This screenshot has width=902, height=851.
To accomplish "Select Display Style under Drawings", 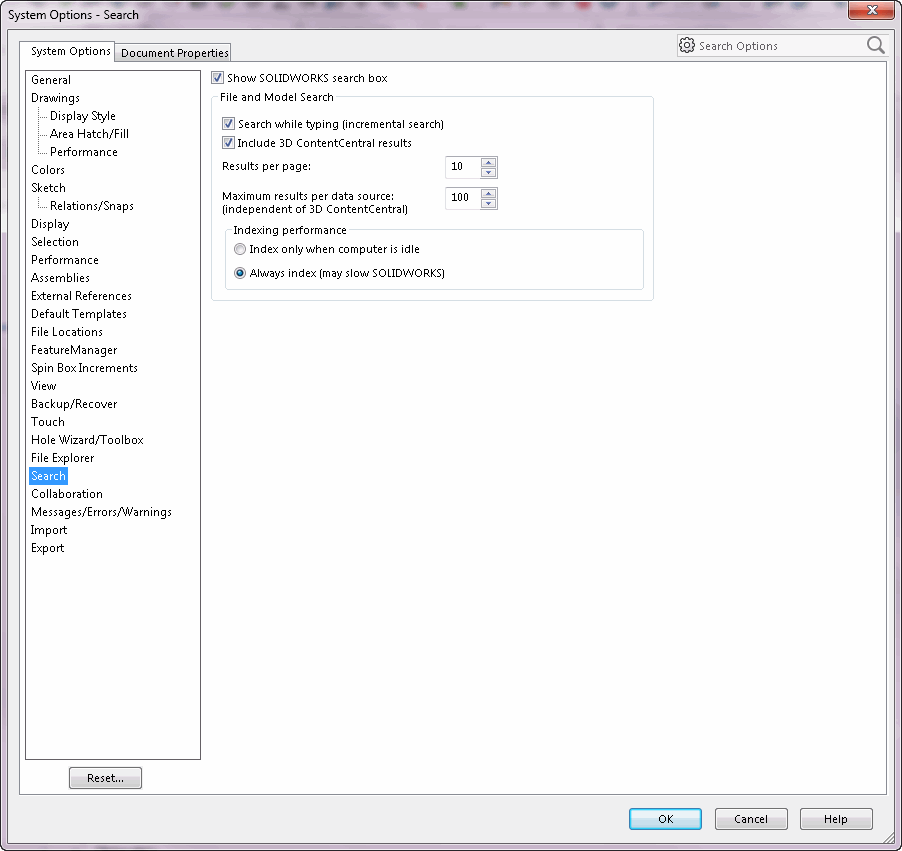I will coord(82,116).
